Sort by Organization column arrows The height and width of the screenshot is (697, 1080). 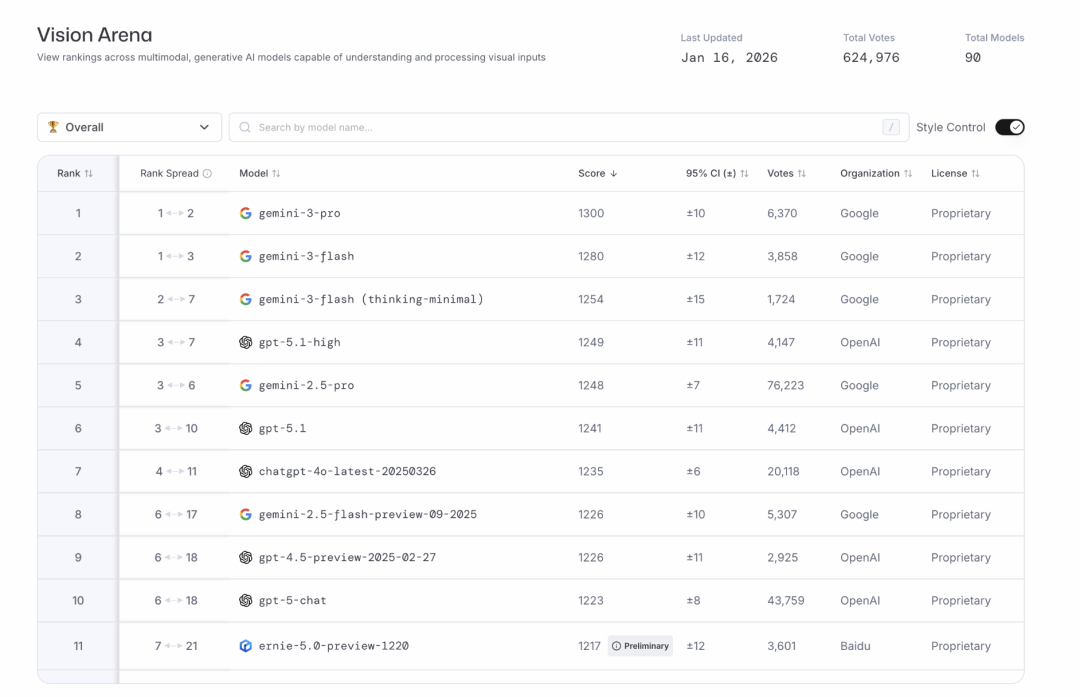click(x=908, y=174)
